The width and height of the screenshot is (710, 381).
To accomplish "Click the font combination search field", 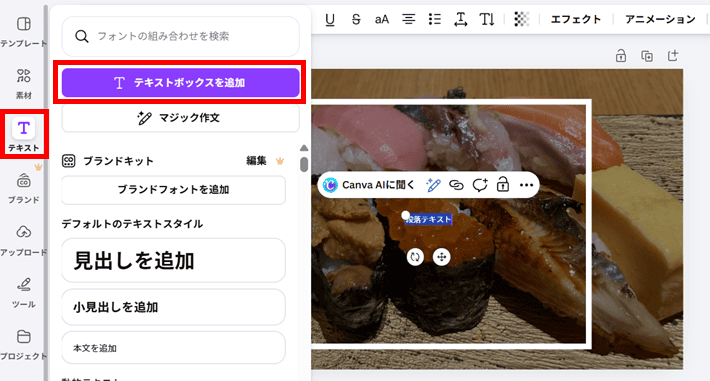I will [180, 36].
